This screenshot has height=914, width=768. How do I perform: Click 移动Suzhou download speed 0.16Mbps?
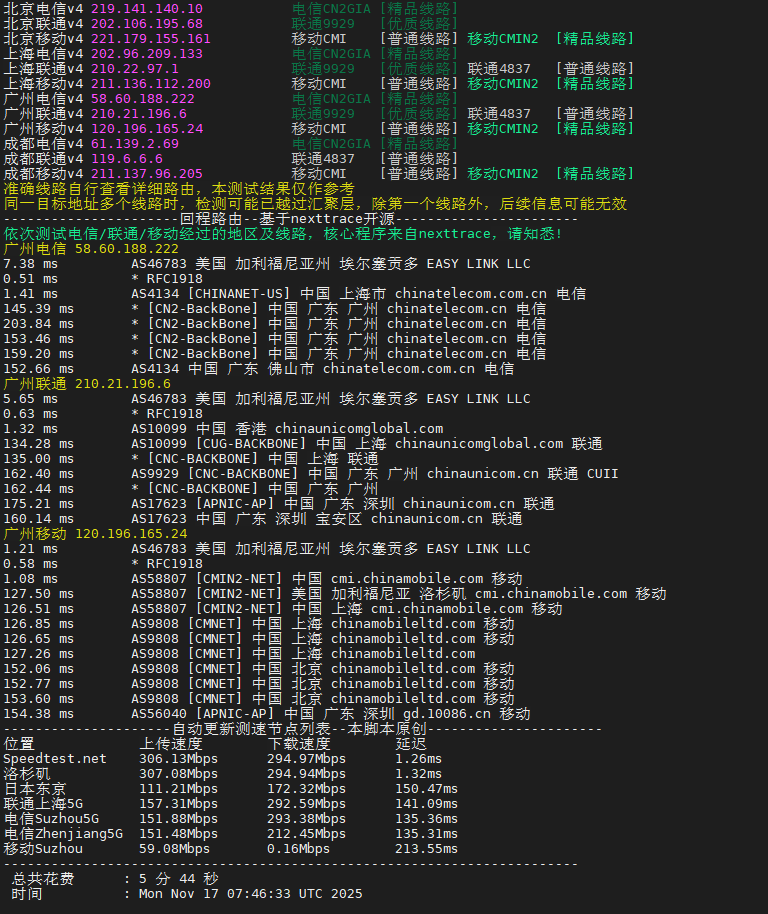pyautogui.click(x=298, y=848)
